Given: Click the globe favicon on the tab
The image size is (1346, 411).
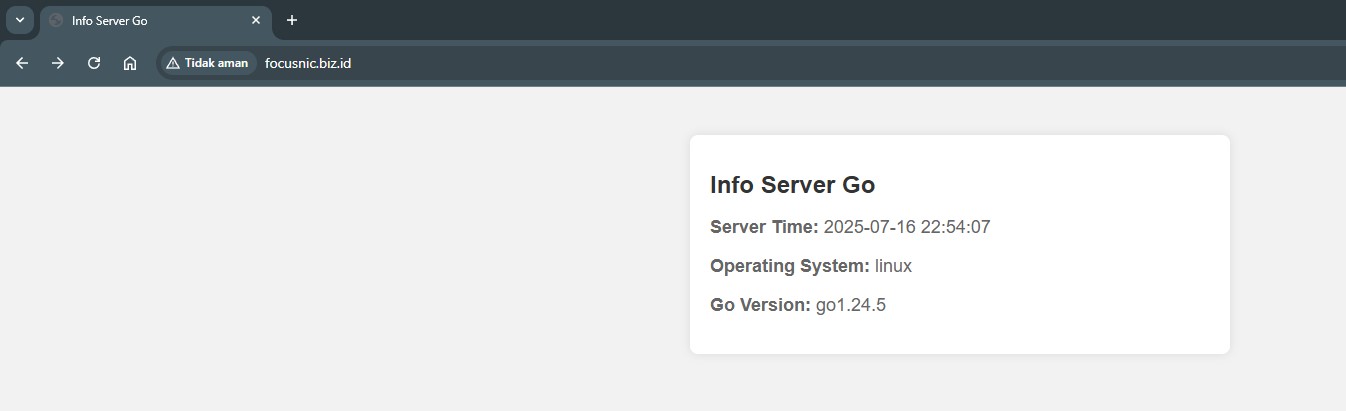Looking at the screenshot, I should click(56, 20).
